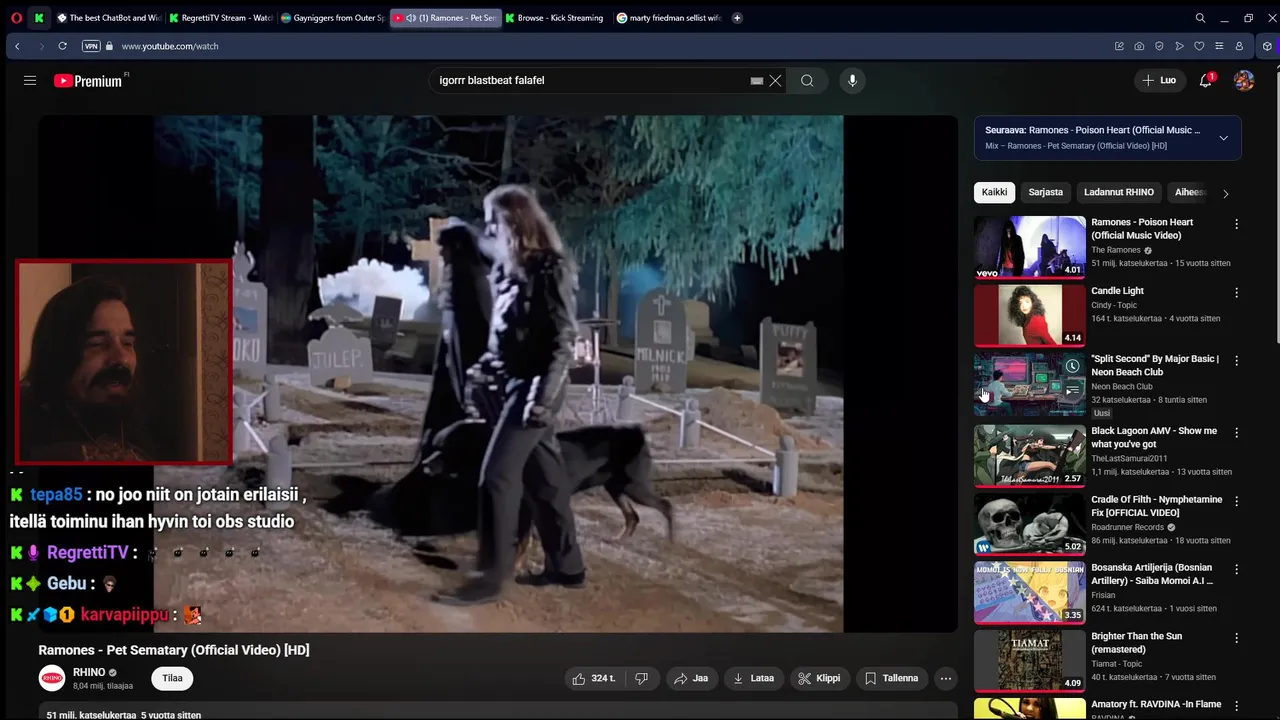Screen dimensions: 1280x720
Task: Run the search with the magnifier button
Action: click(x=807, y=81)
